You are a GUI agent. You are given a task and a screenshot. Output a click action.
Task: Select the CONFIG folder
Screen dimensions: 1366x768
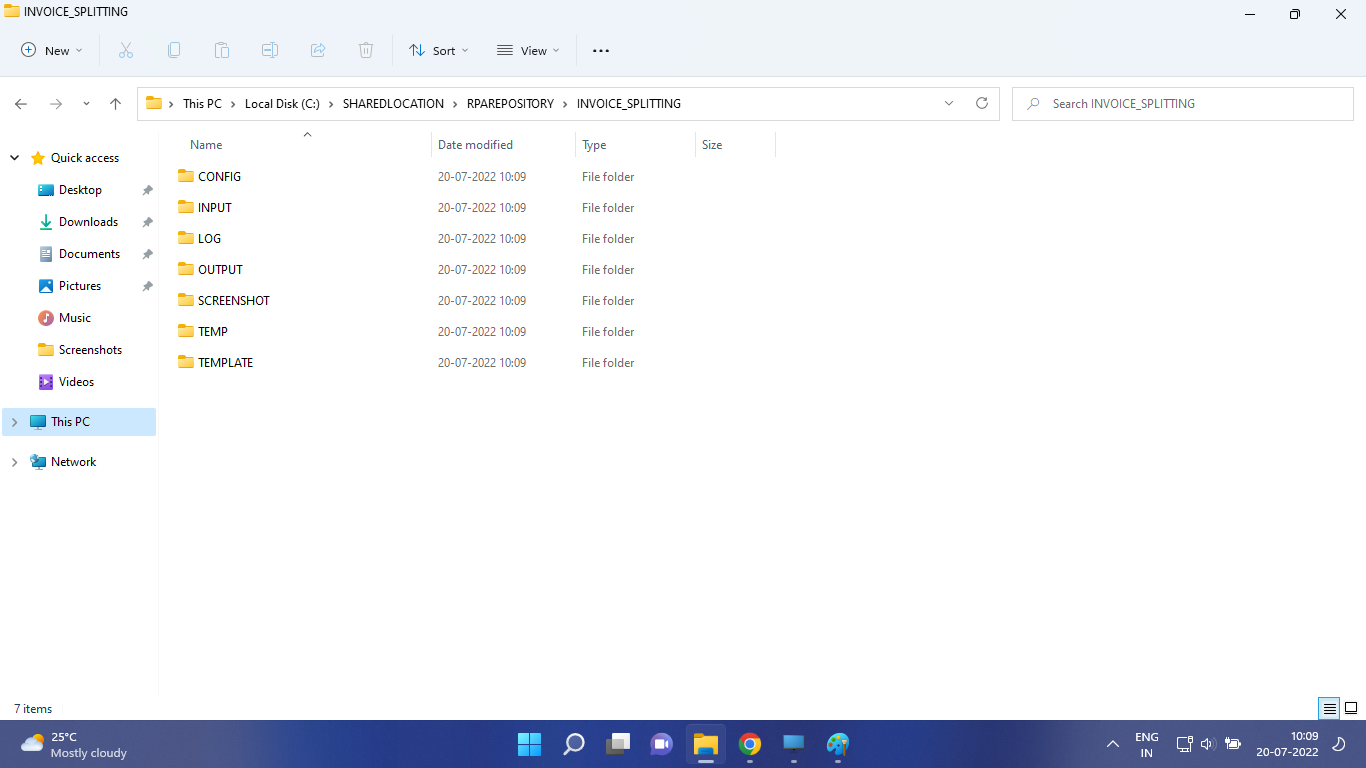click(219, 177)
